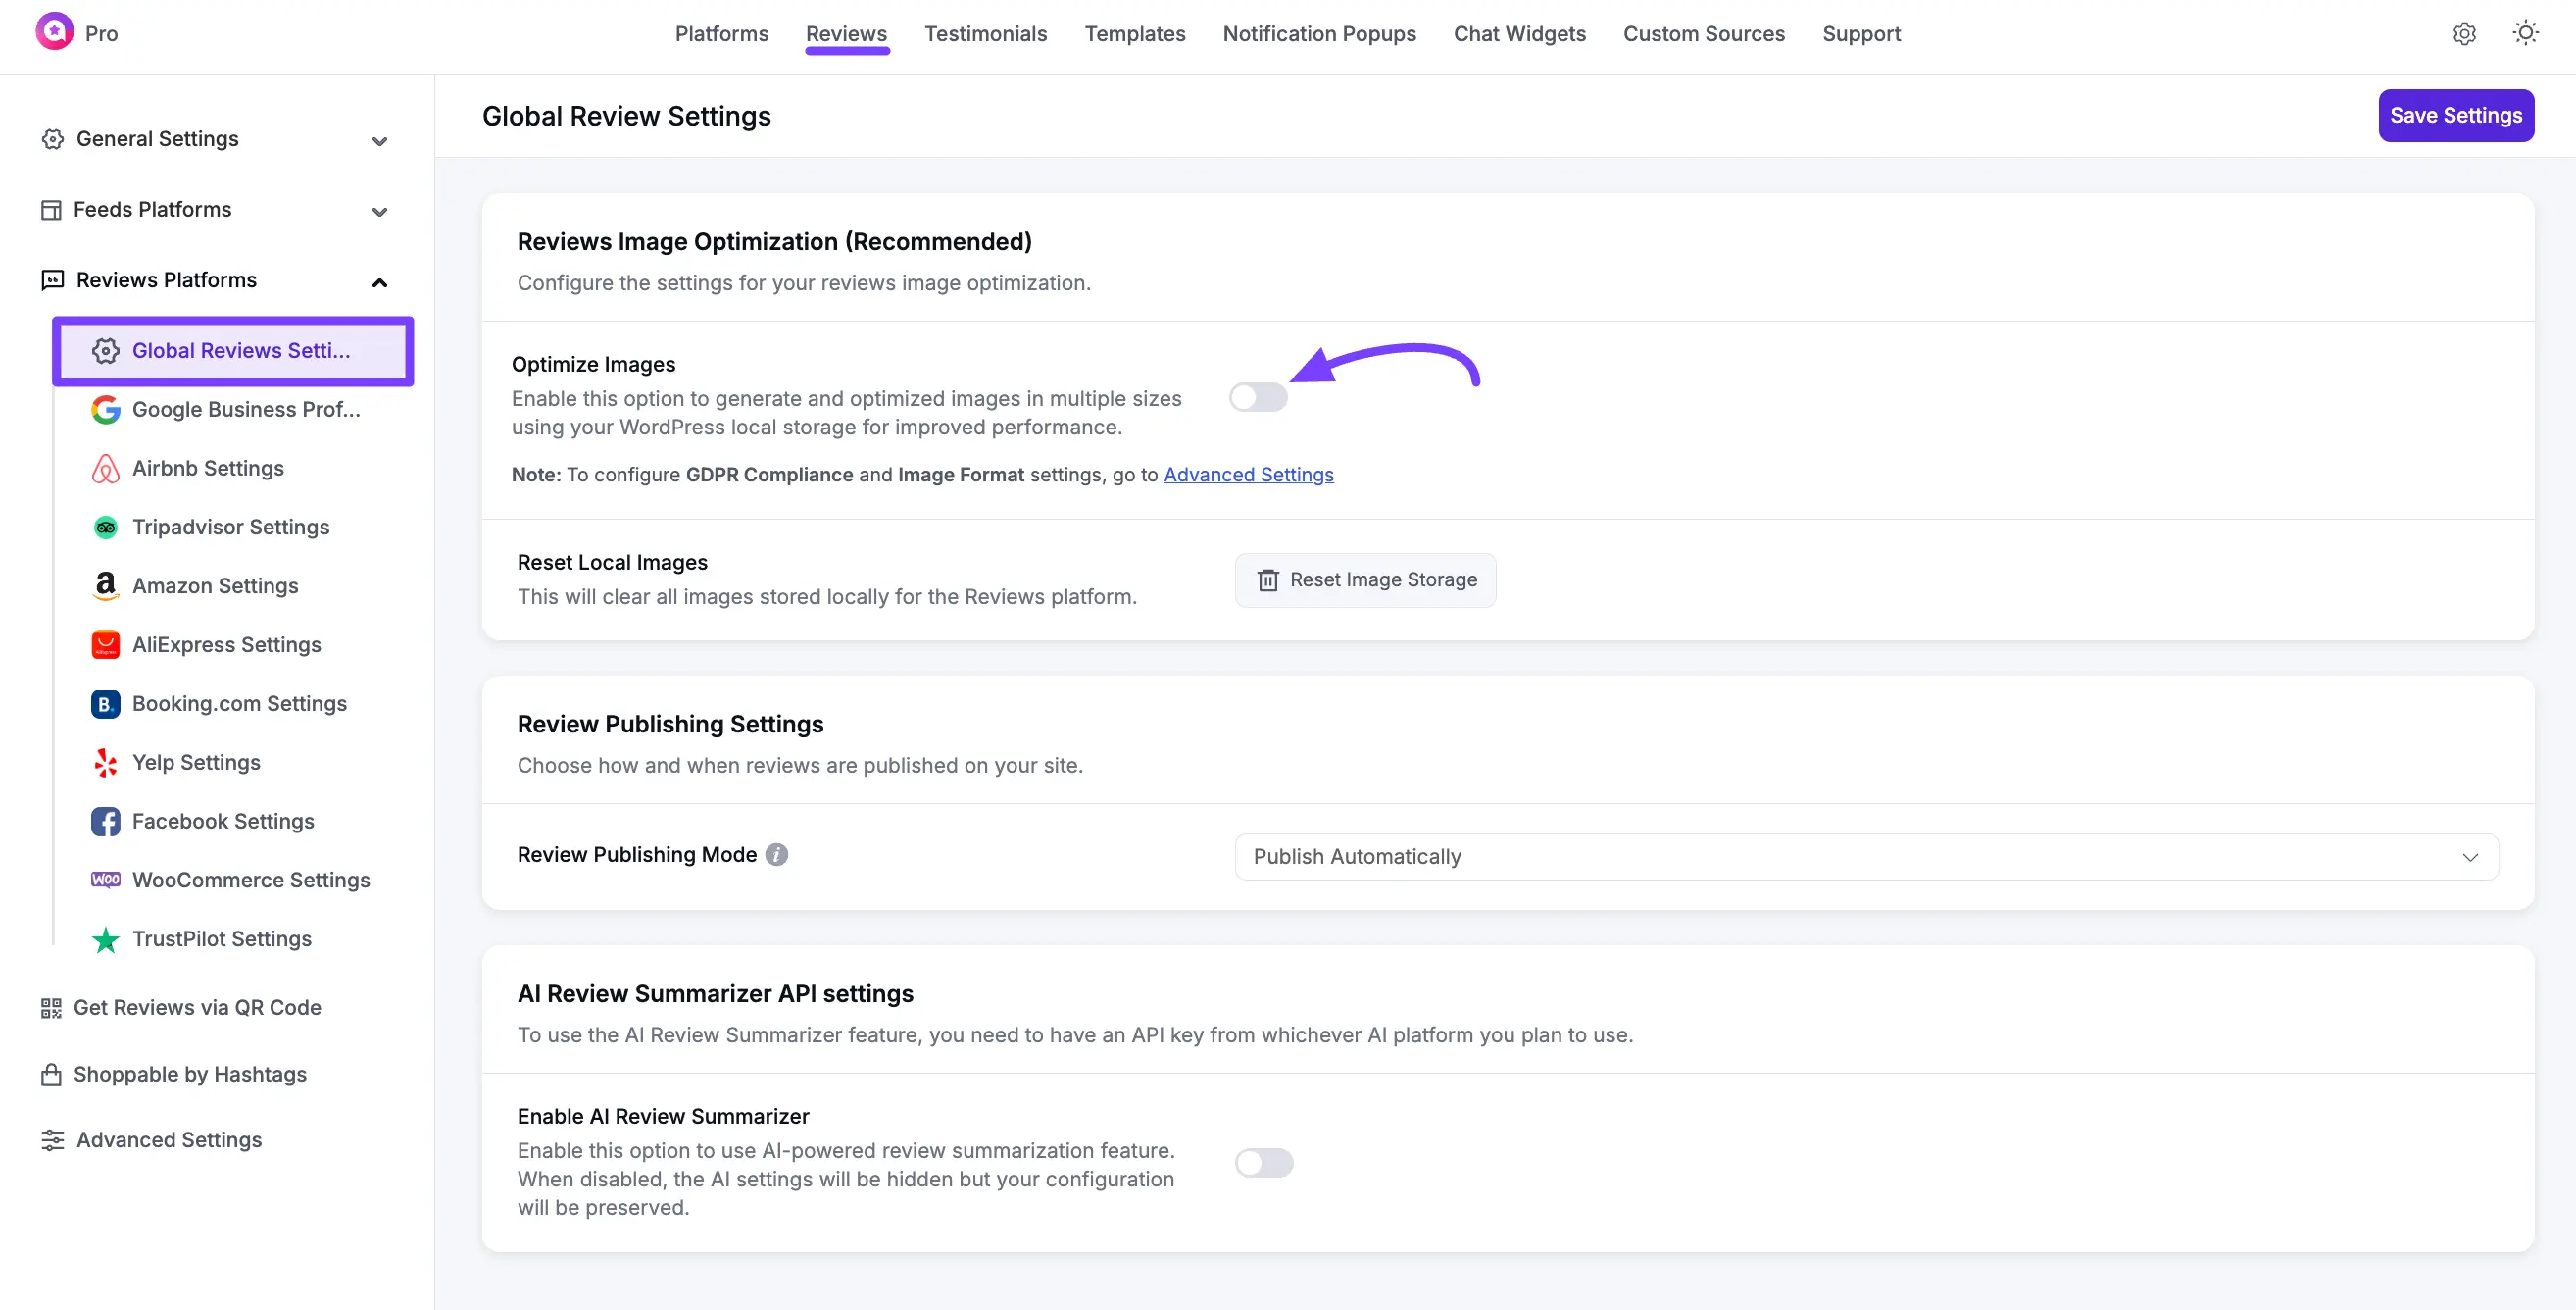This screenshot has height=1310, width=2576.
Task: Open Amazon Settings using the Amazon icon
Action: coord(105,586)
